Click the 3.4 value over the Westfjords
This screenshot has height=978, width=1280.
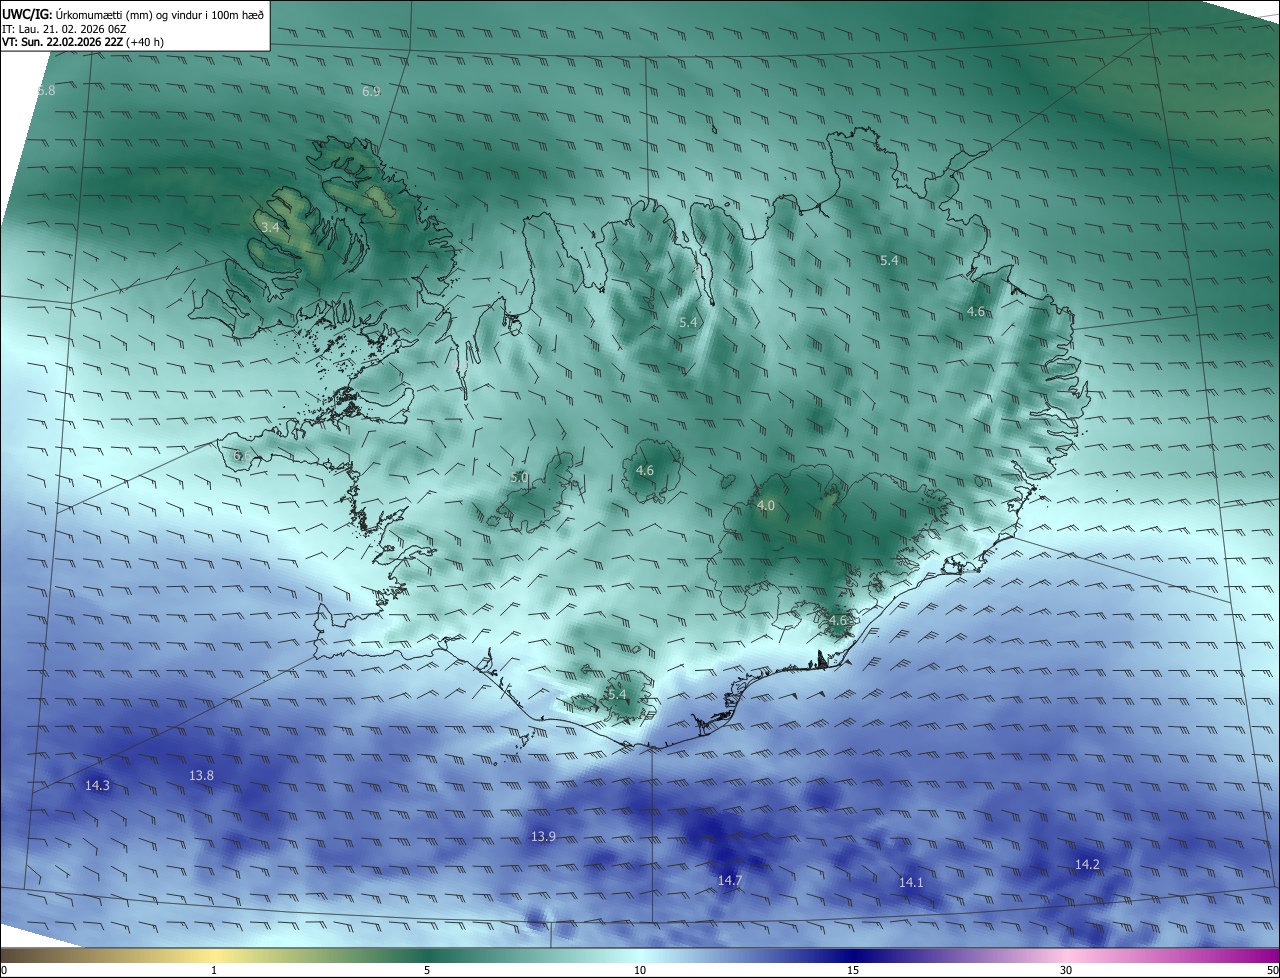pyautogui.click(x=269, y=228)
